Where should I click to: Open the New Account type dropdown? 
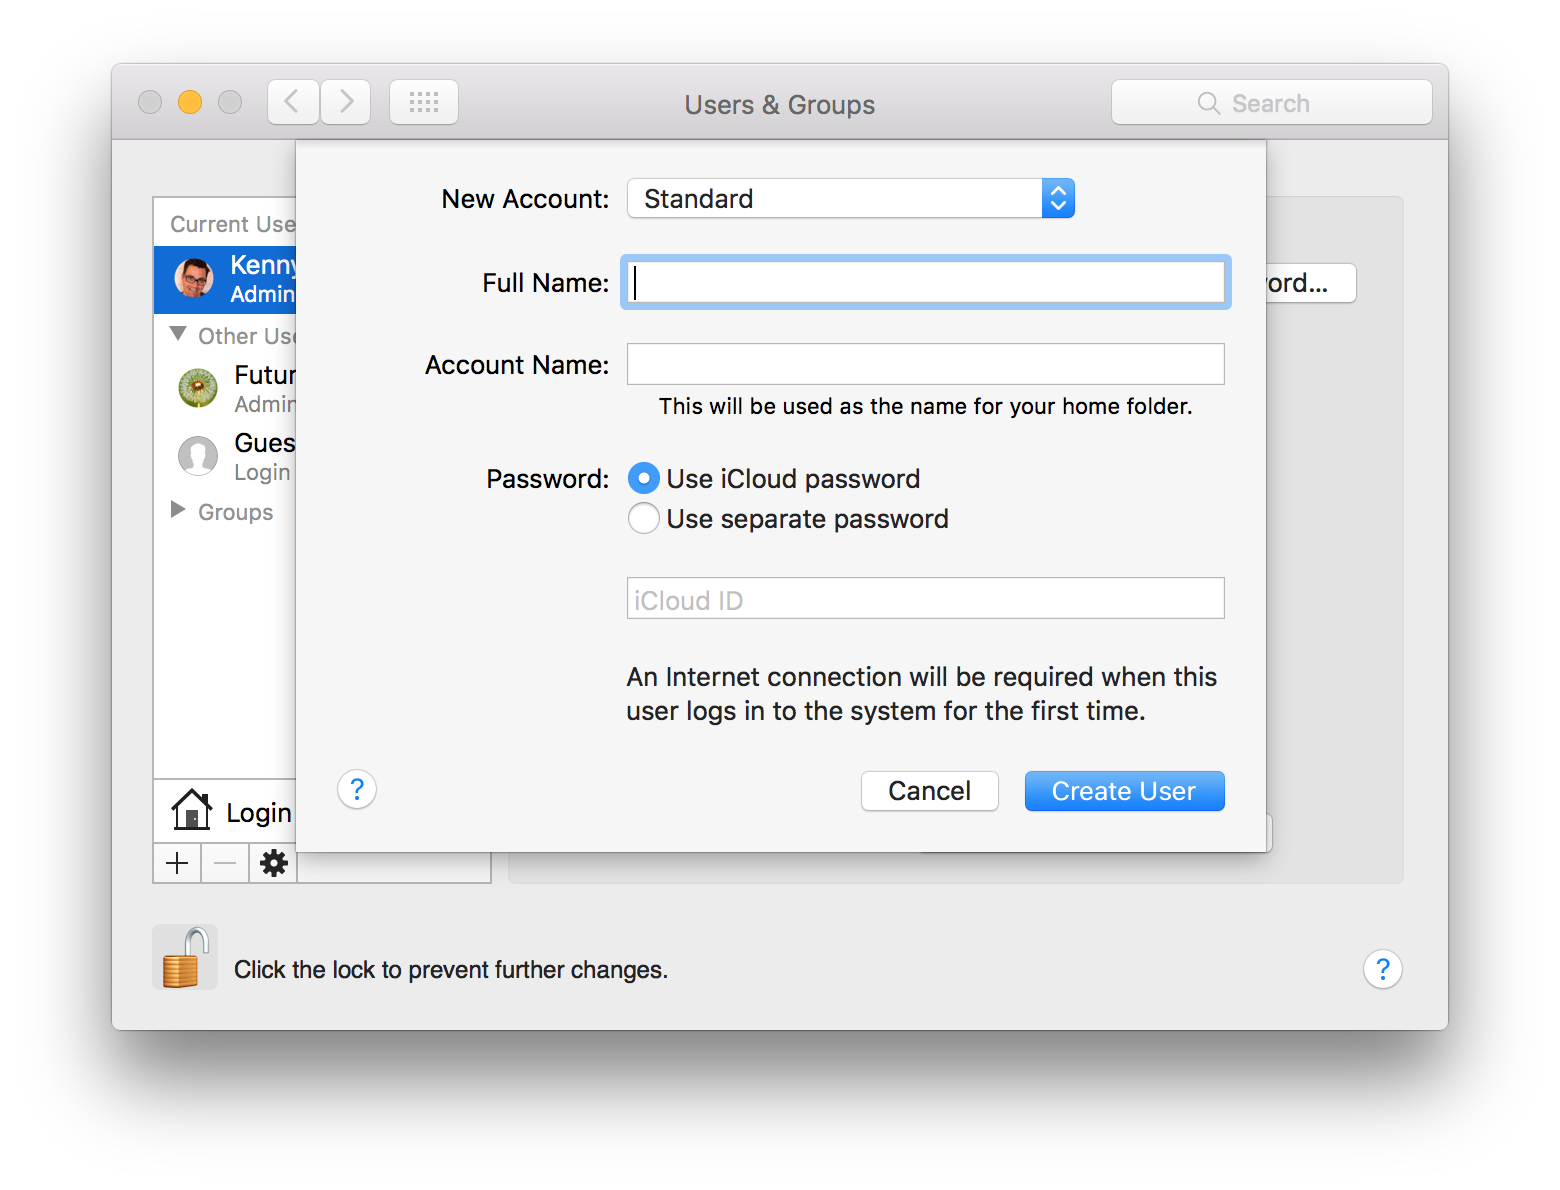pos(850,198)
